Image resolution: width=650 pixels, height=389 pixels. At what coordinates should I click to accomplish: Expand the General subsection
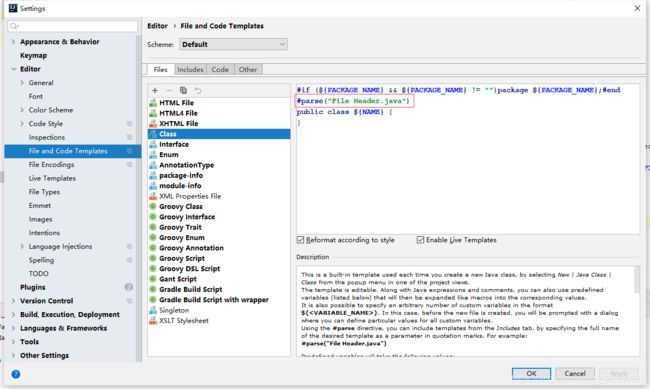(22, 83)
